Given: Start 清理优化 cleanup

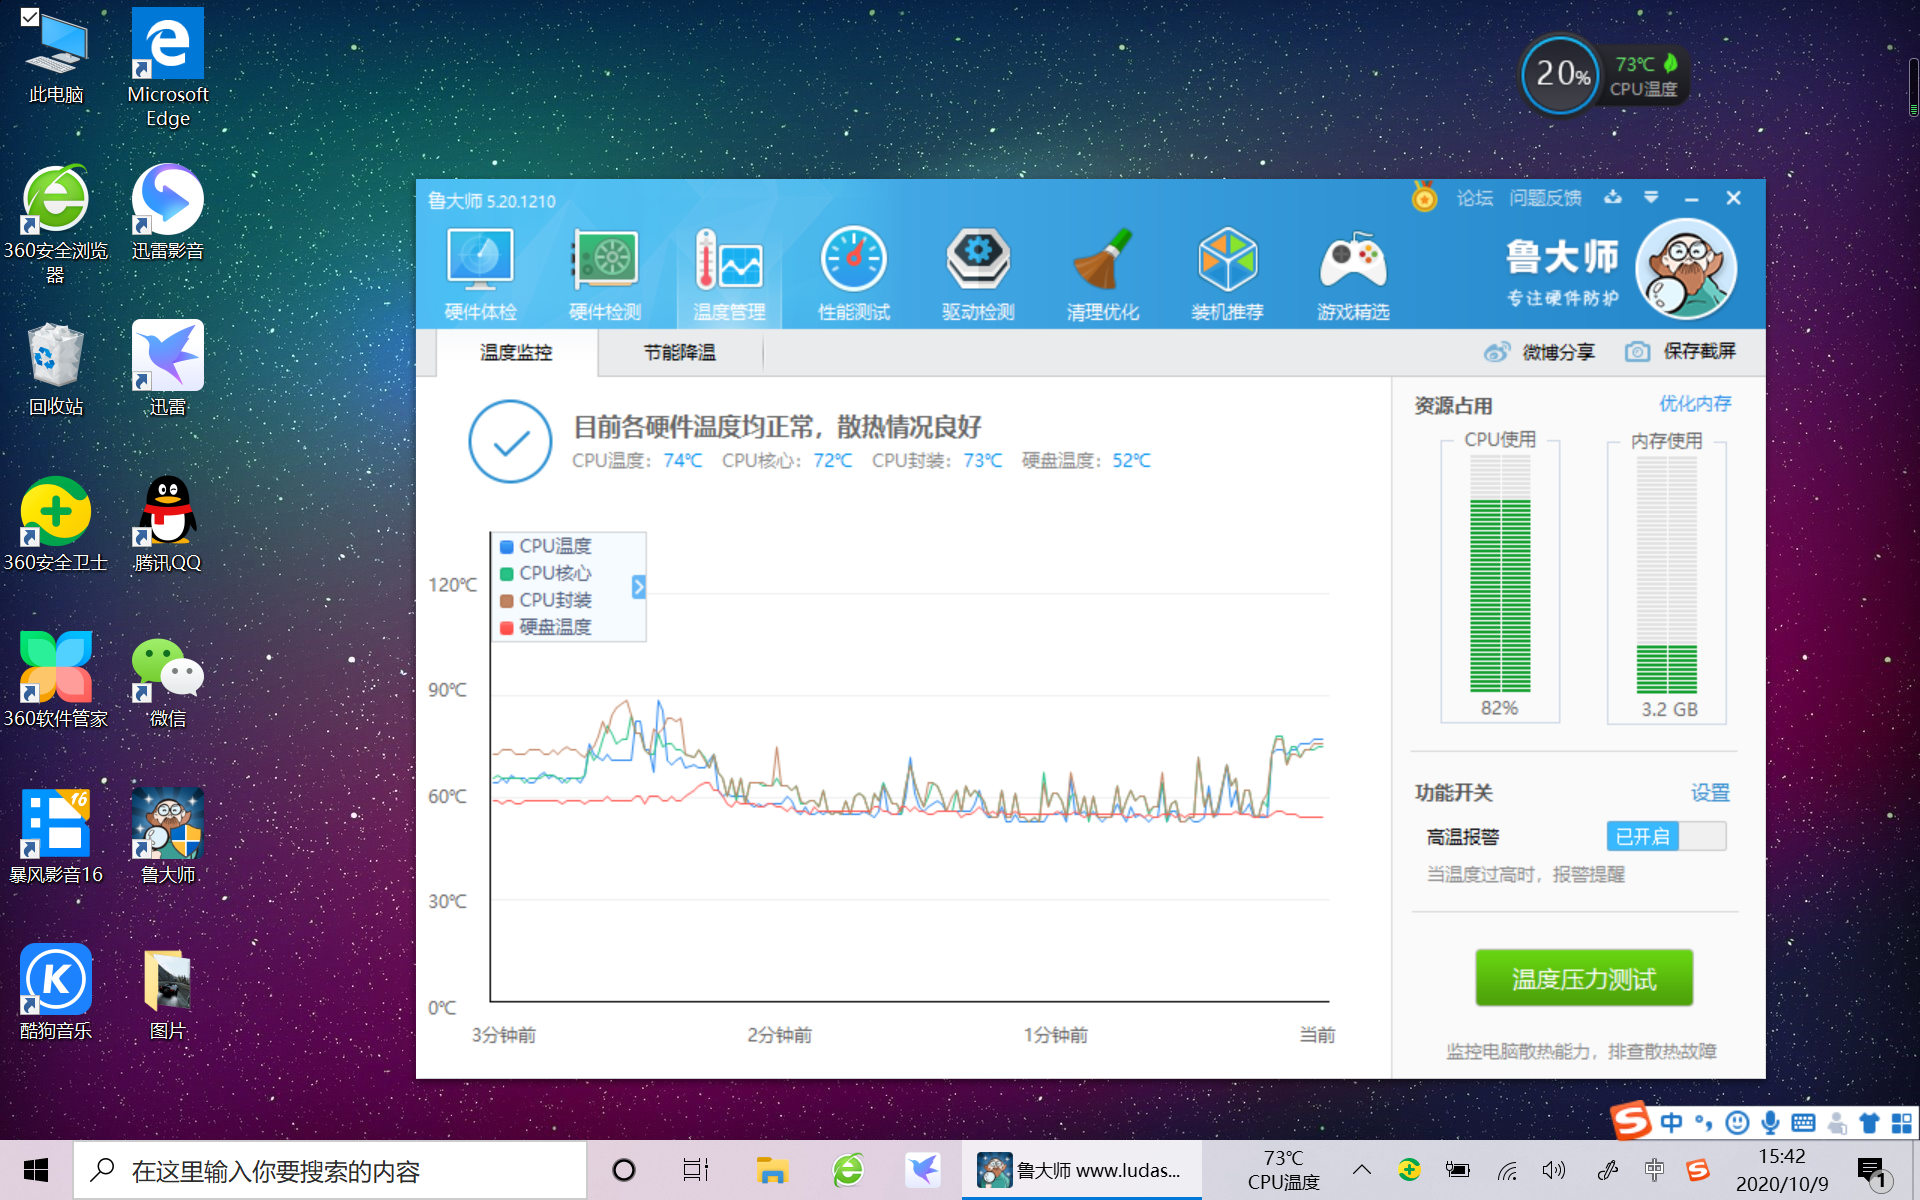Looking at the screenshot, I should 1103,270.
